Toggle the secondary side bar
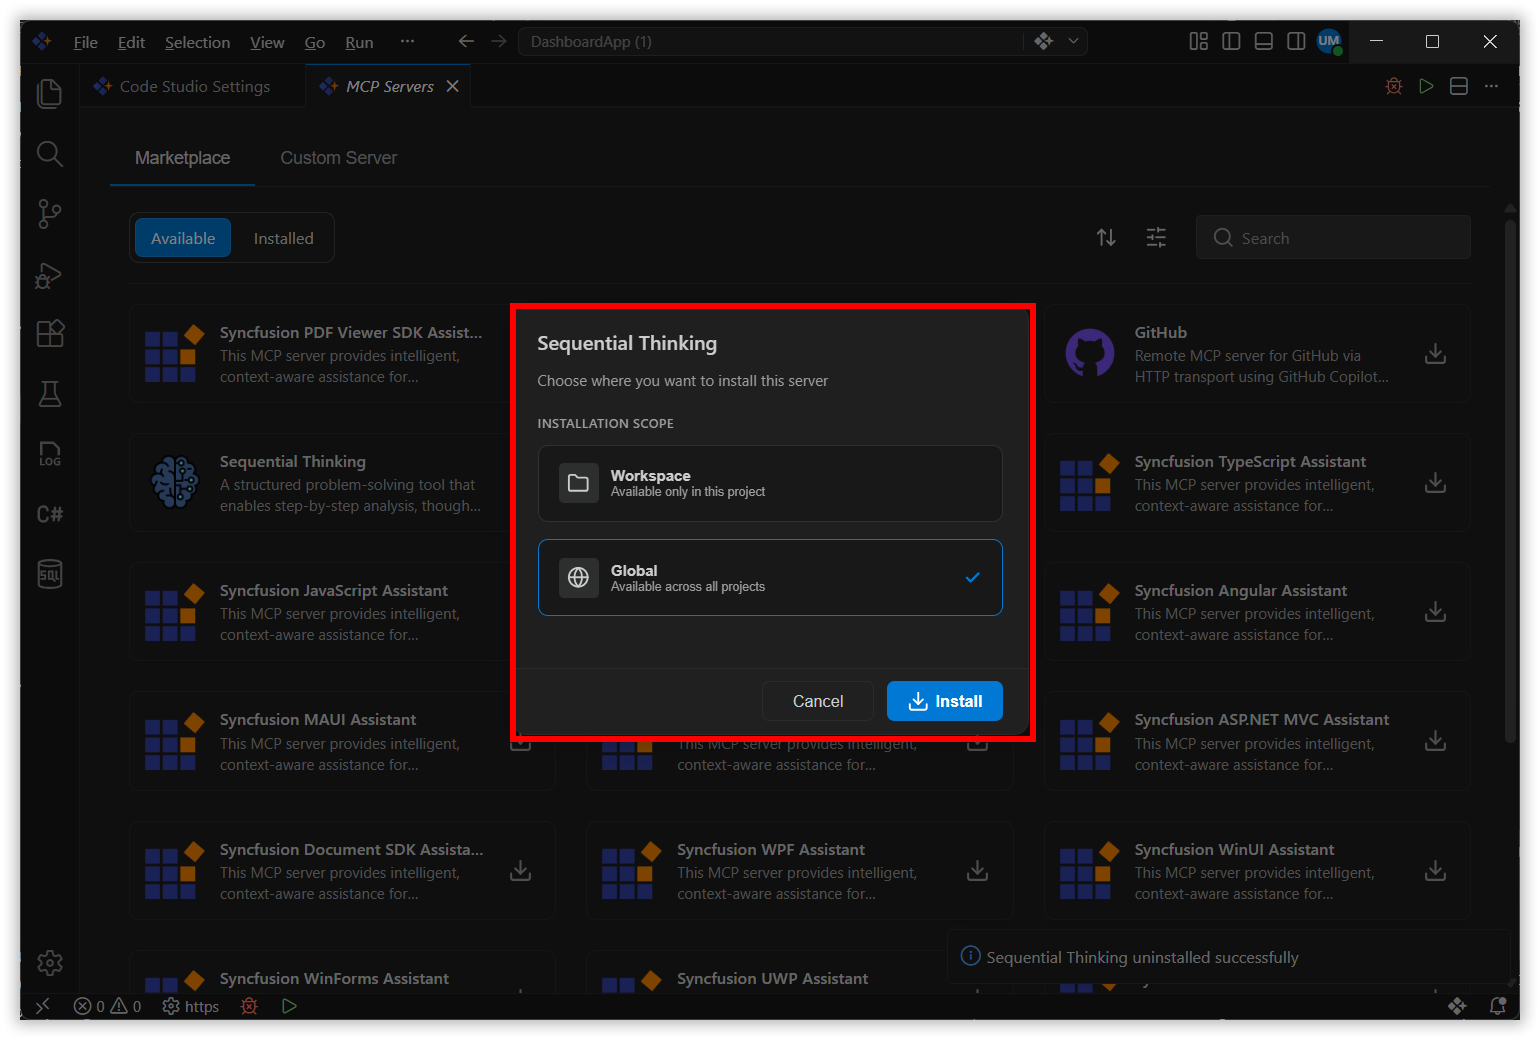This screenshot has width=1540, height=1040. [x=1296, y=41]
